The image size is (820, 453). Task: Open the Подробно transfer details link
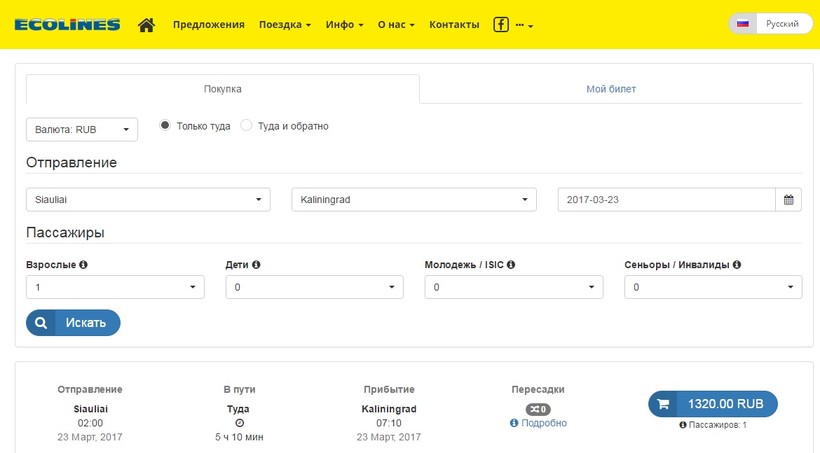[538, 423]
